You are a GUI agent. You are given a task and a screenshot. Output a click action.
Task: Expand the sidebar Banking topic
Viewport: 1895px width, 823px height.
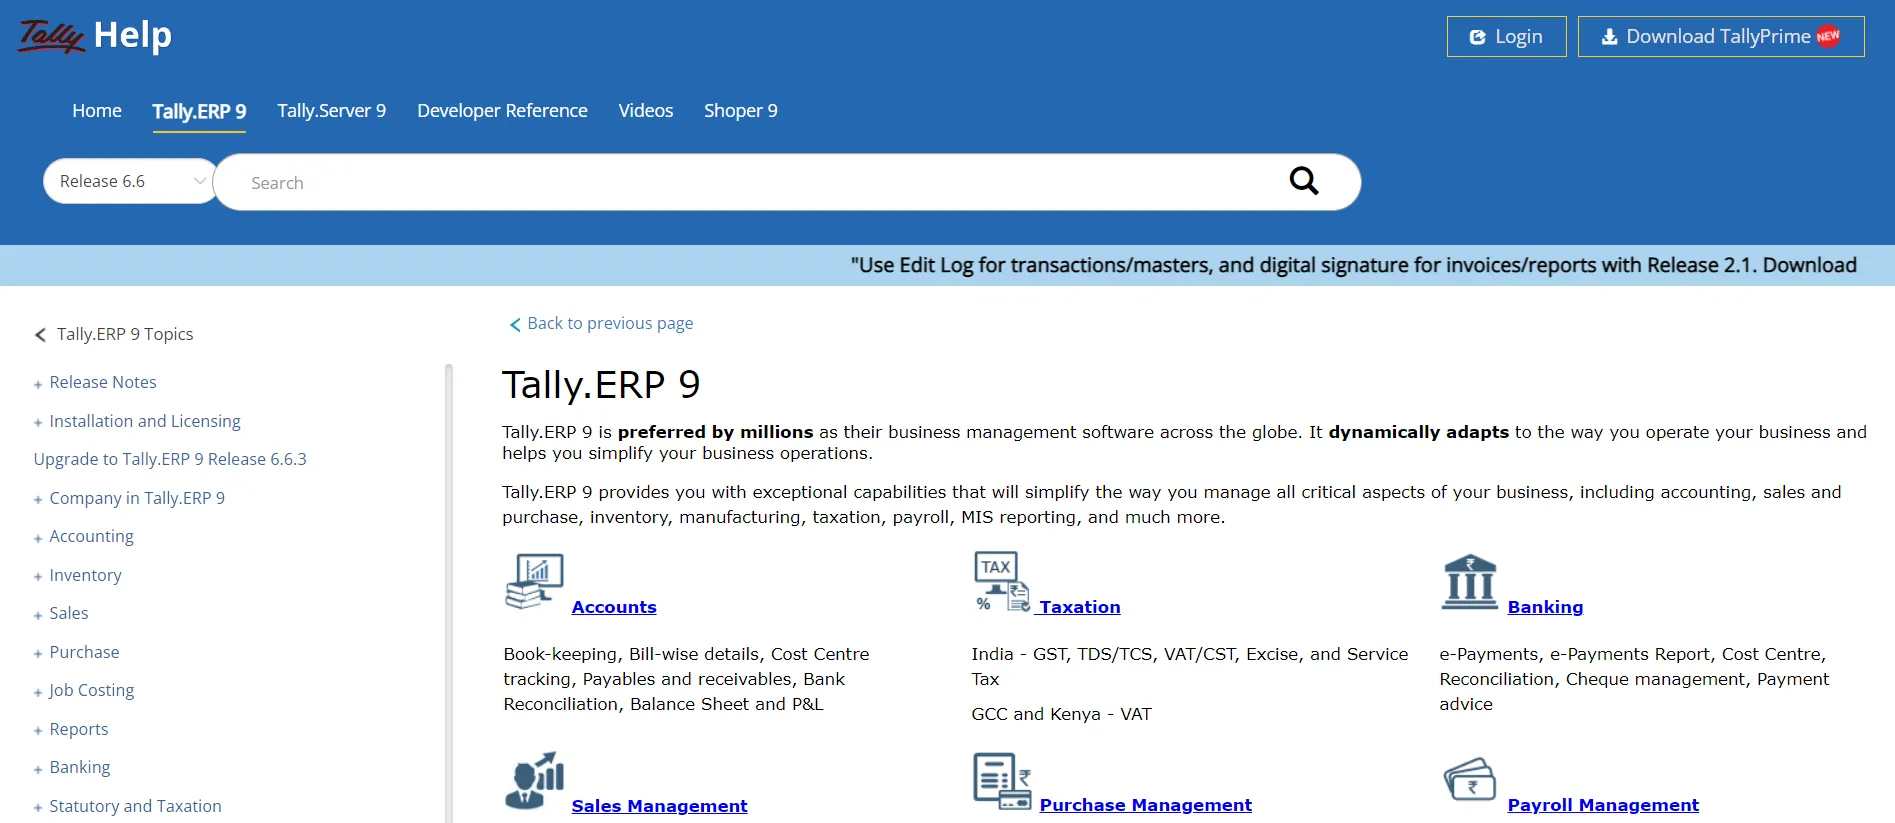[38, 769]
